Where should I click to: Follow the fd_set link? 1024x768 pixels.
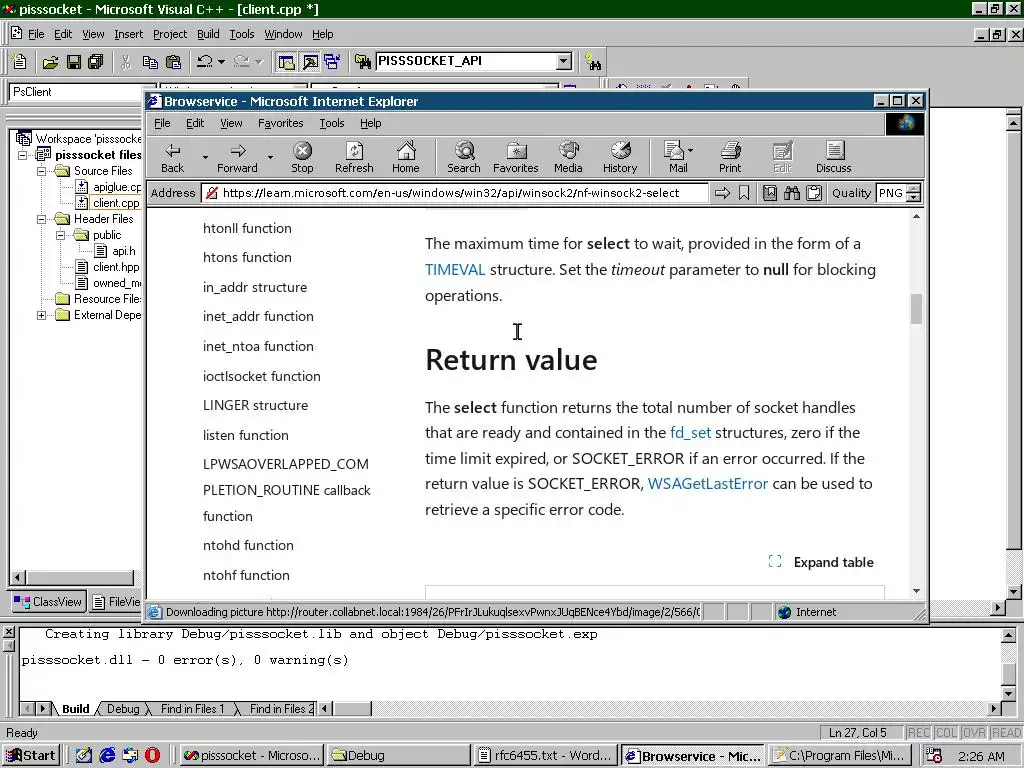click(x=690, y=432)
